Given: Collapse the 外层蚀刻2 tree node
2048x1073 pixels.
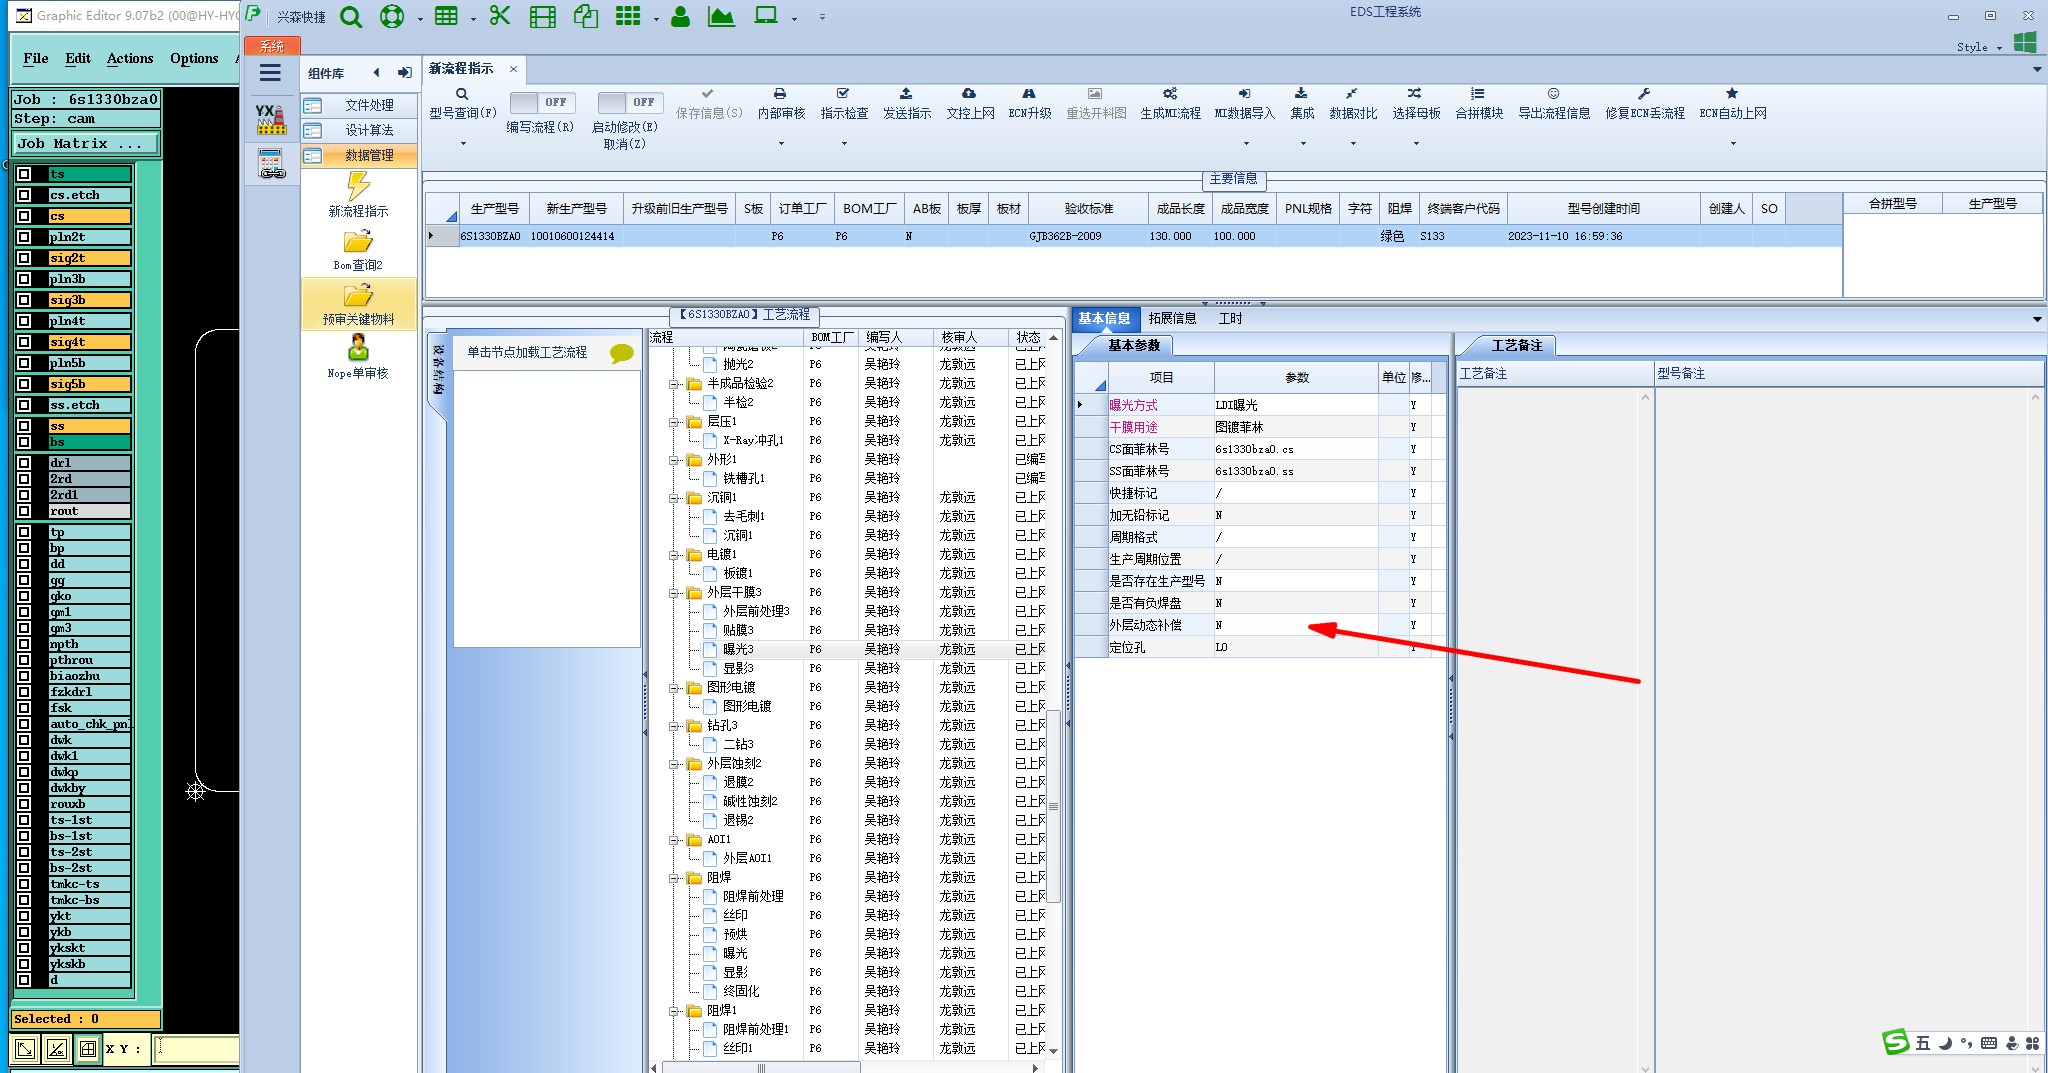Looking at the screenshot, I should (x=675, y=764).
